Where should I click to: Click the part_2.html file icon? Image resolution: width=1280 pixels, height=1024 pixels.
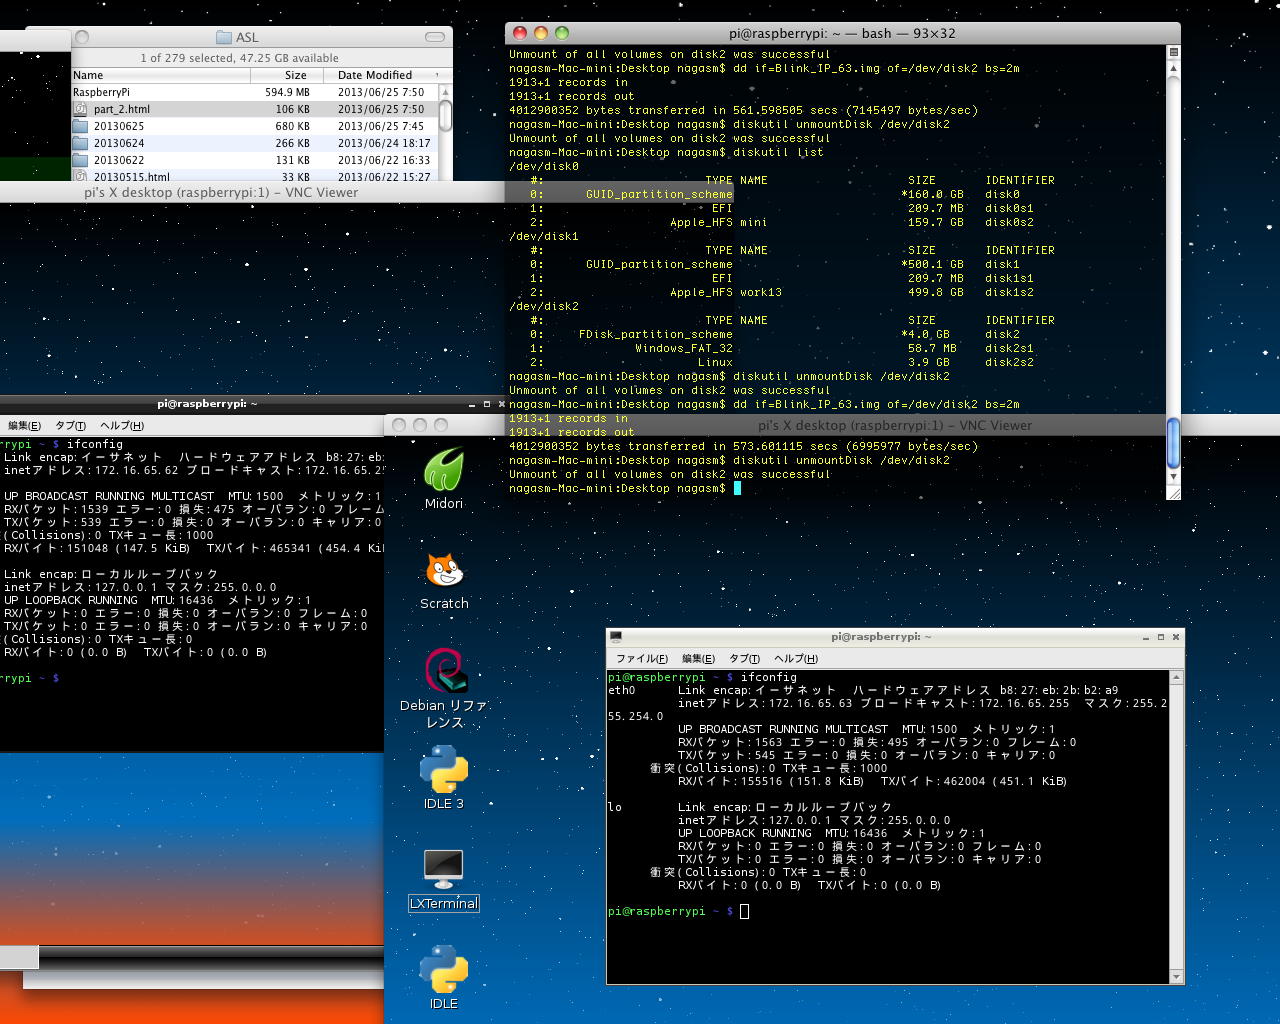click(82, 110)
